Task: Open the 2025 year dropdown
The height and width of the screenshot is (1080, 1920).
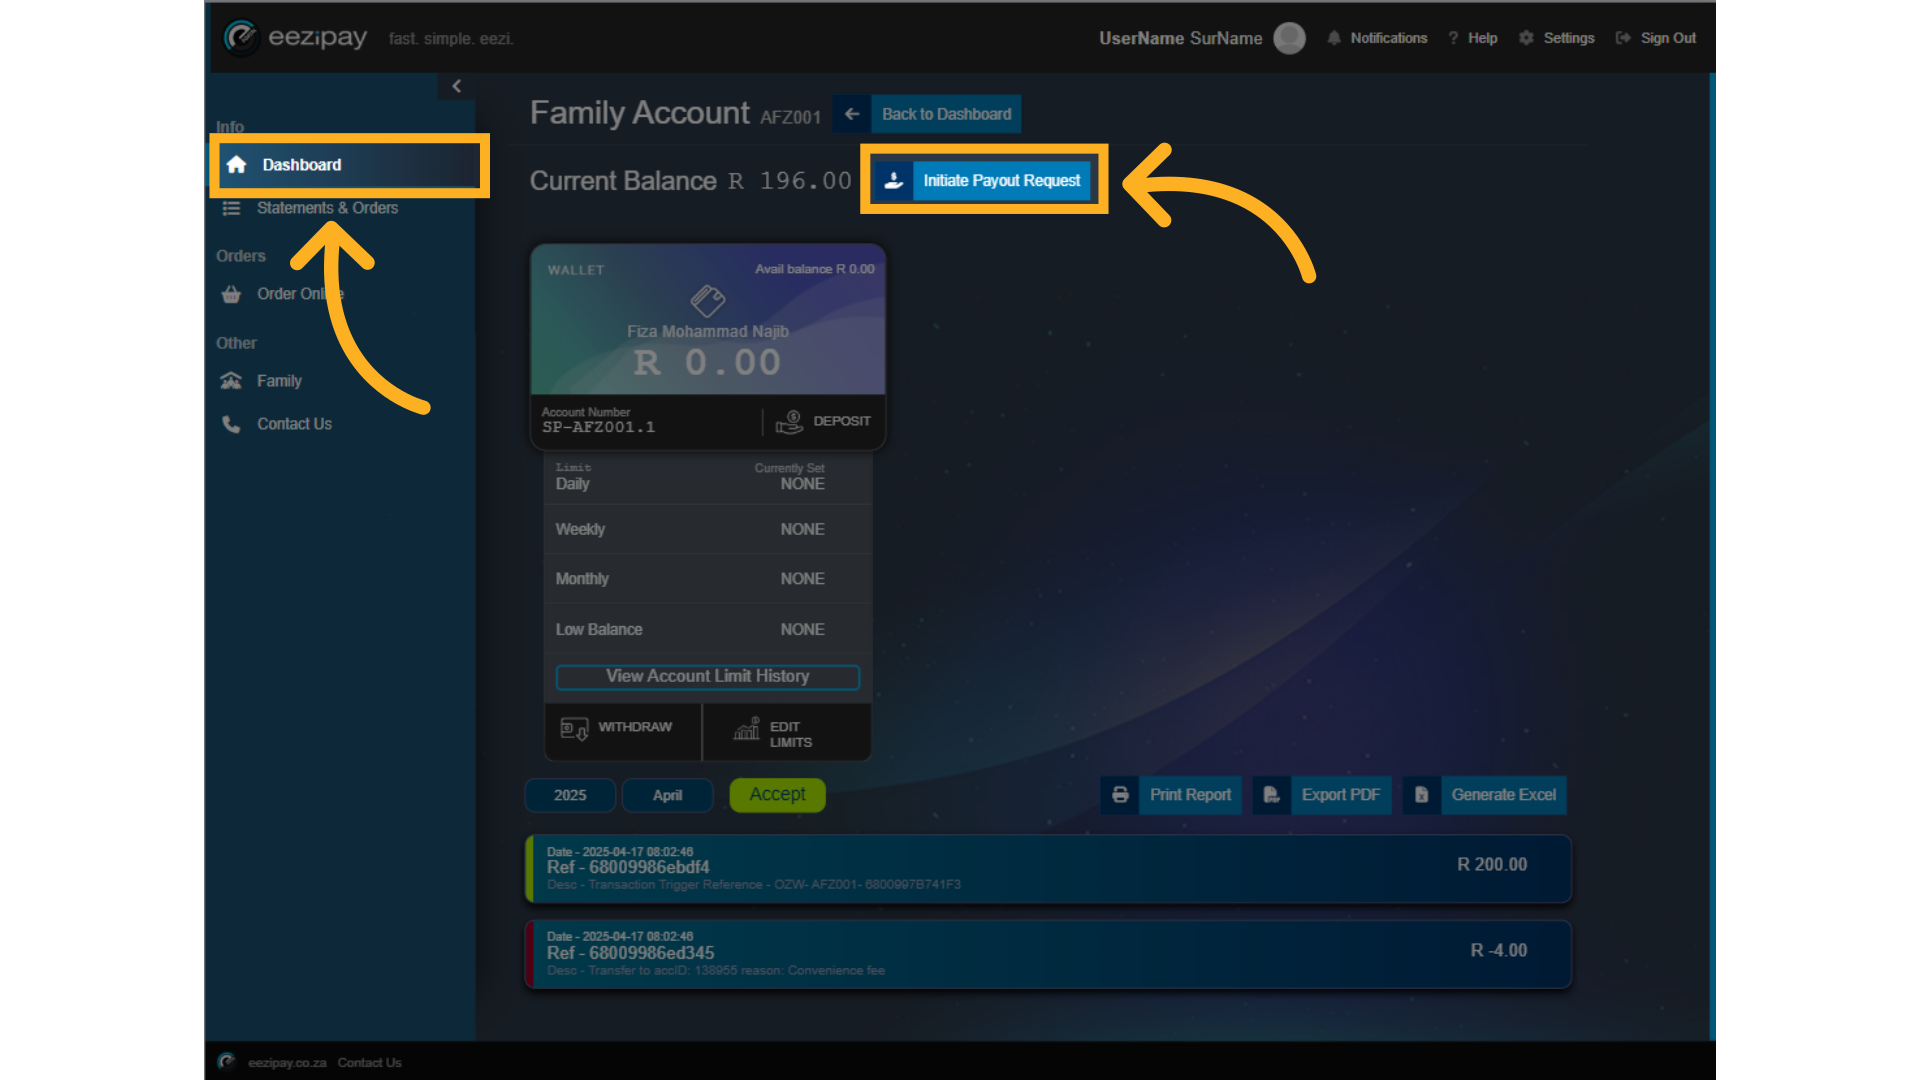Action: [570, 795]
